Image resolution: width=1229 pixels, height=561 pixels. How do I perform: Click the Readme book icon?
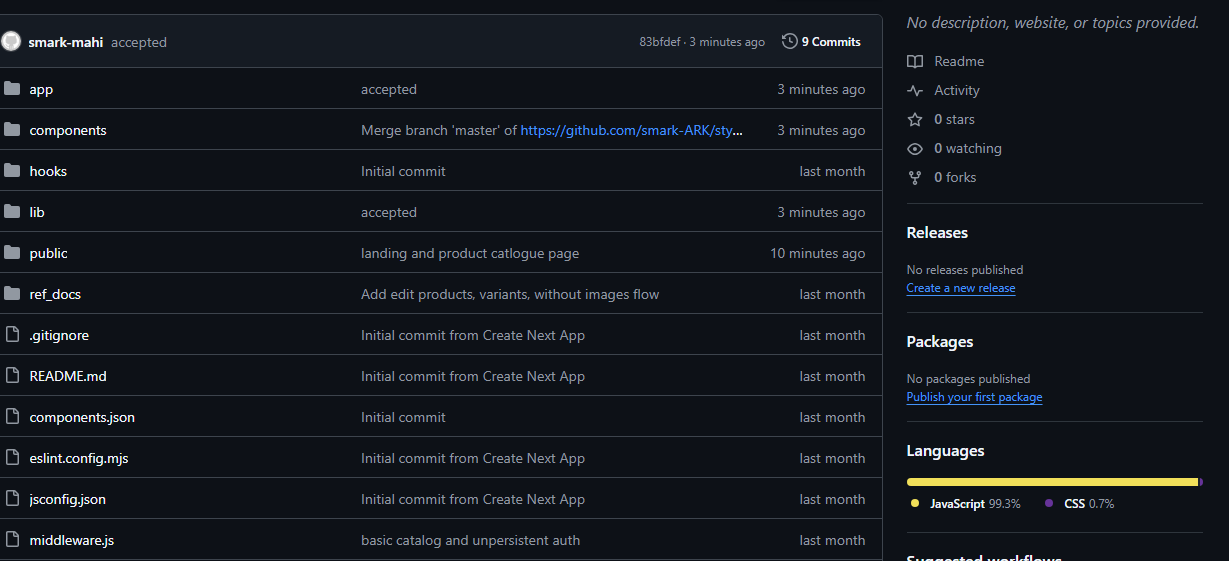click(915, 61)
